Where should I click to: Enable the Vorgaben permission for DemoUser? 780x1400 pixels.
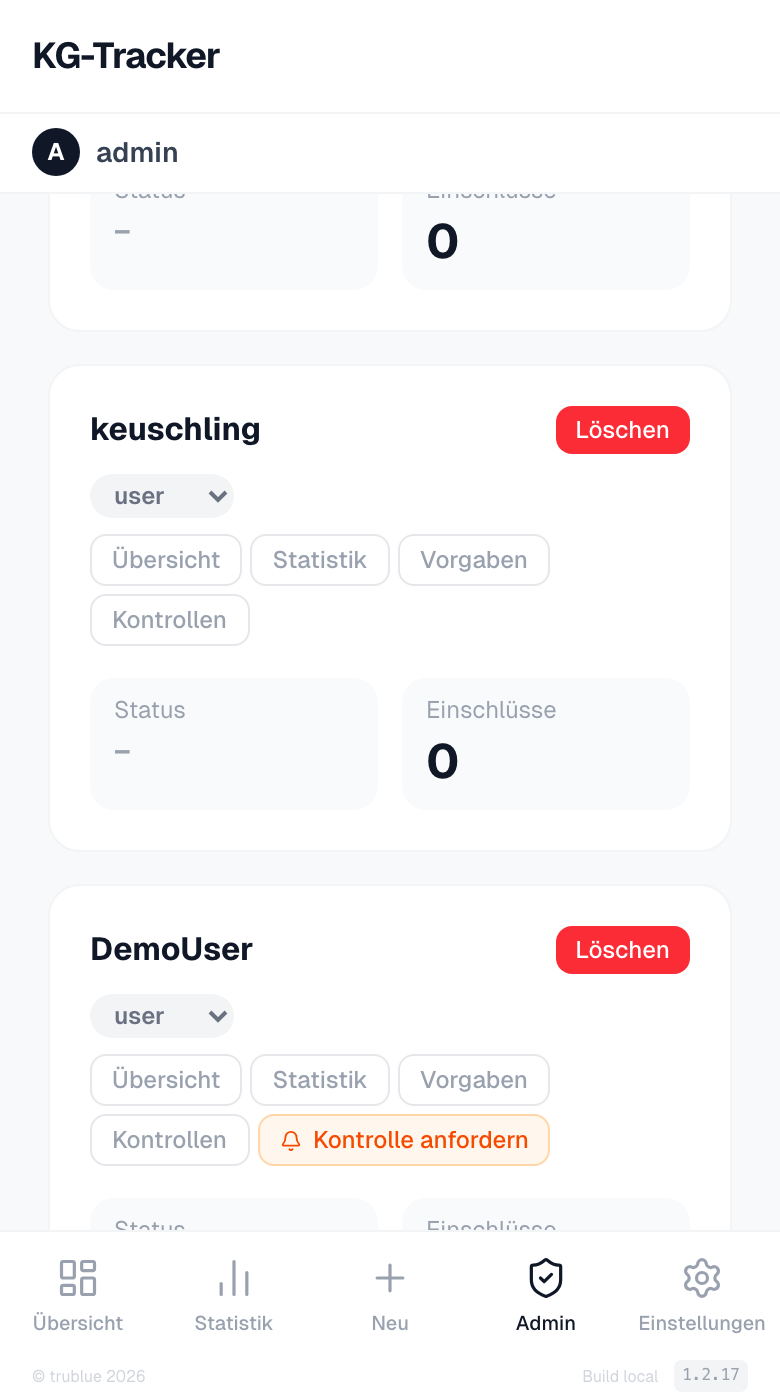pyautogui.click(x=473, y=1080)
